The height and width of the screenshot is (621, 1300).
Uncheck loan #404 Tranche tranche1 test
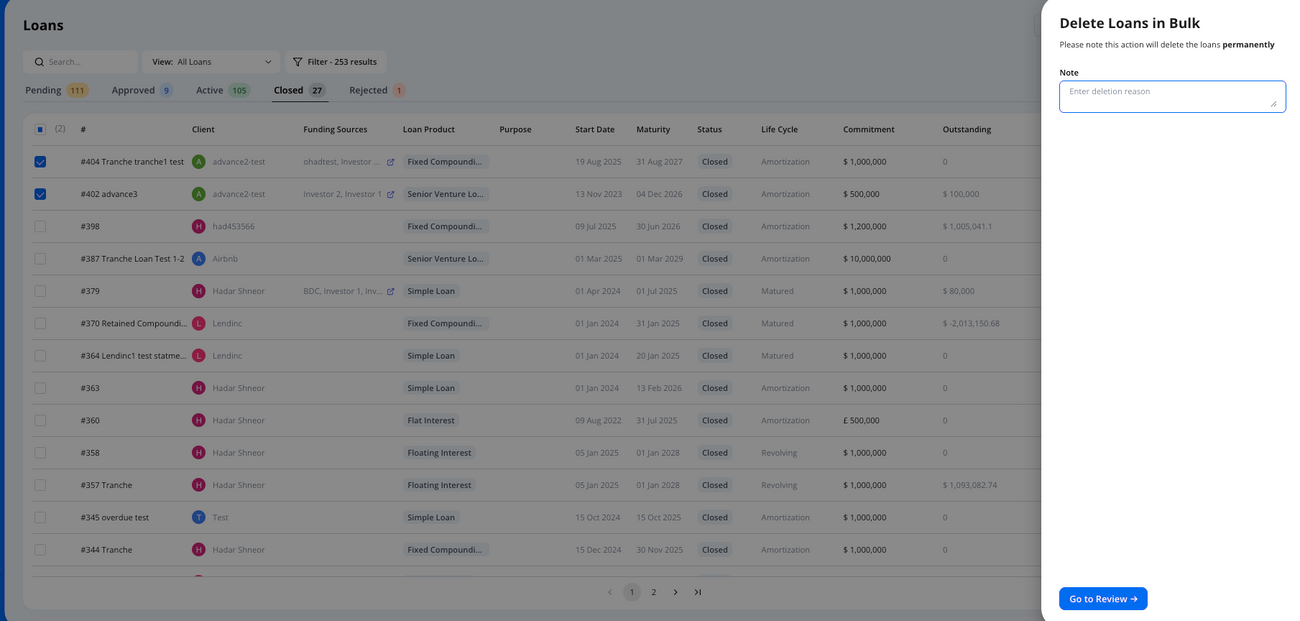click(x=40, y=161)
